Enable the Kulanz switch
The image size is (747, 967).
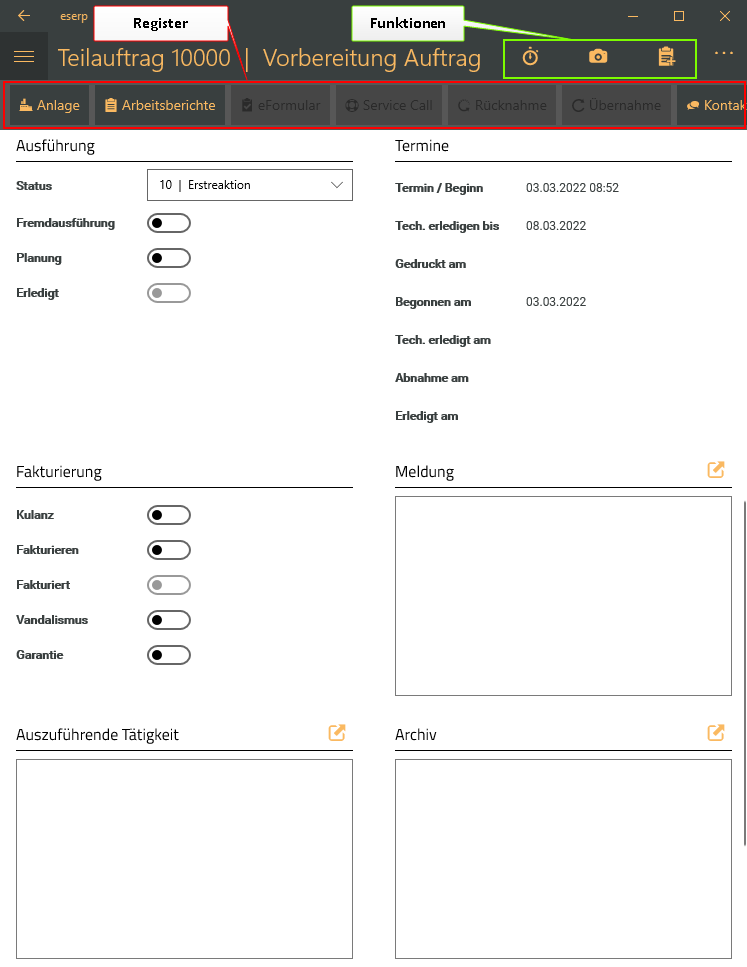pos(169,515)
